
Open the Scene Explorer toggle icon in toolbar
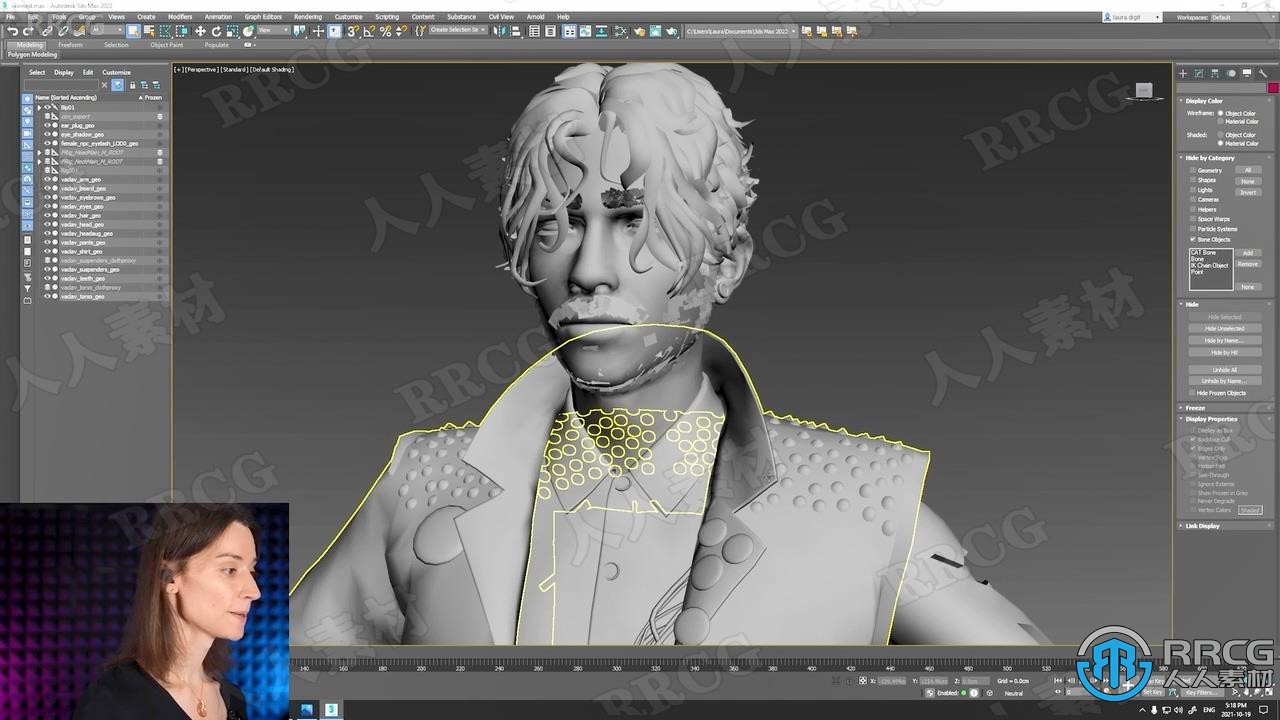pos(534,31)
